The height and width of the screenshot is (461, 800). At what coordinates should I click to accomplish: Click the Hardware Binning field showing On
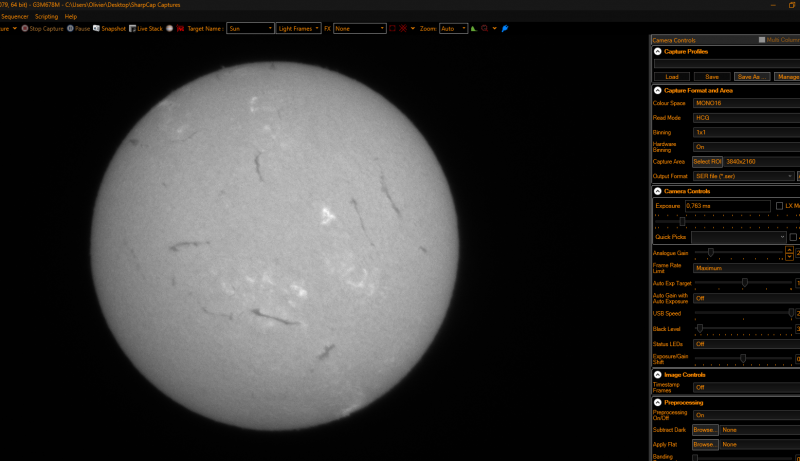click(x=746, y=147)
